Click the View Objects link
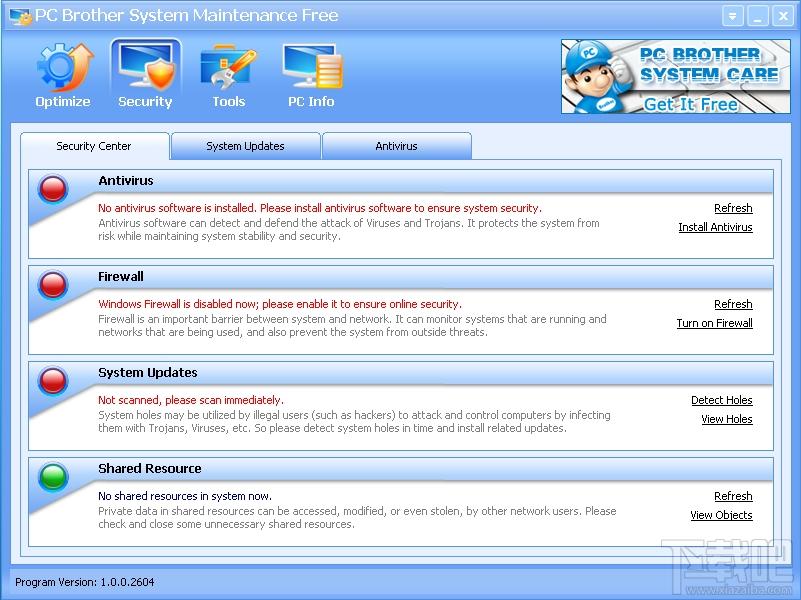Image resolution: width=801 pixels, height=600 pixels. pyautogui.click(x=721, y=515)
